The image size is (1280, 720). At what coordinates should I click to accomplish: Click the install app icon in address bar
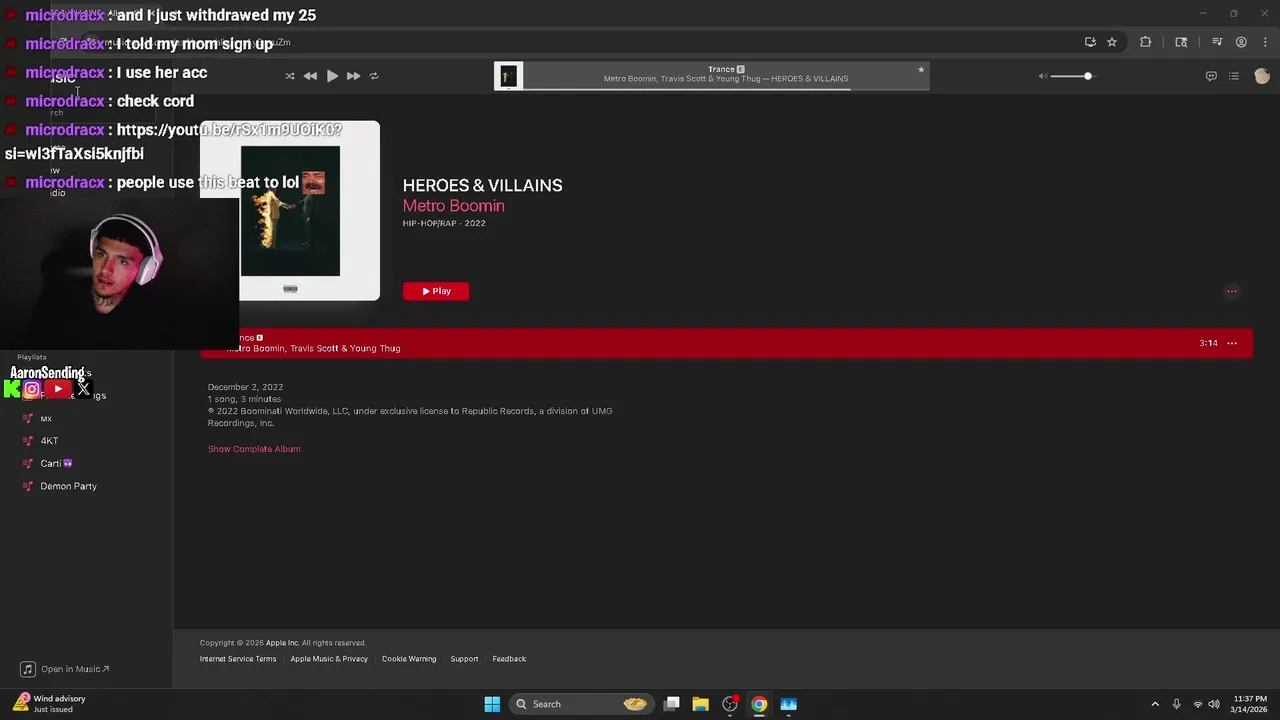1090,42
